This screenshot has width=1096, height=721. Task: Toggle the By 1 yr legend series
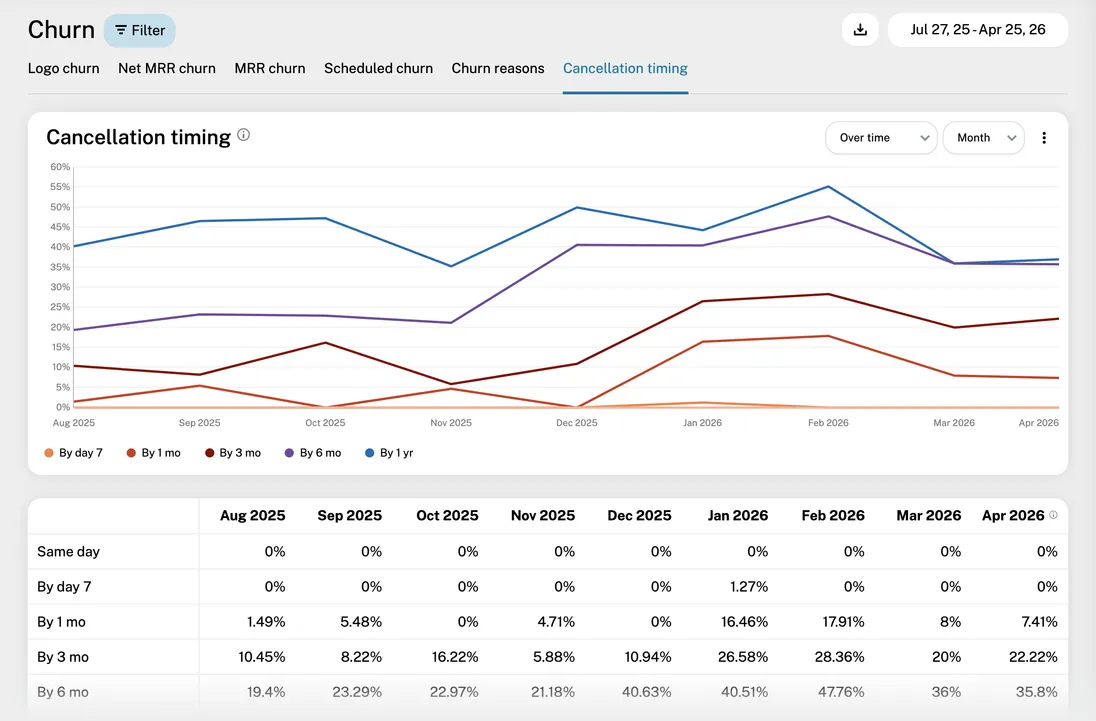click(389, 453)
